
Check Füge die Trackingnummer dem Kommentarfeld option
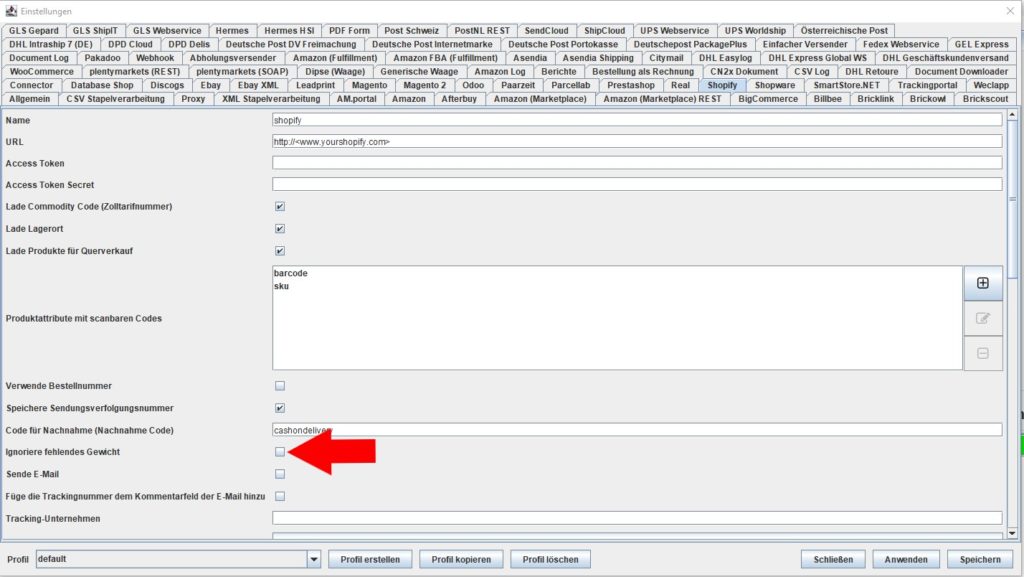pyautogui.click(x=280, y=496)
